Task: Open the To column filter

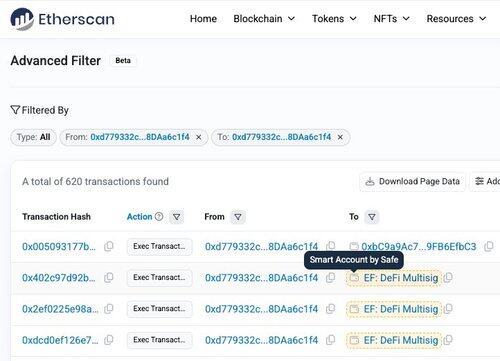Action: (x=372, y=217)
